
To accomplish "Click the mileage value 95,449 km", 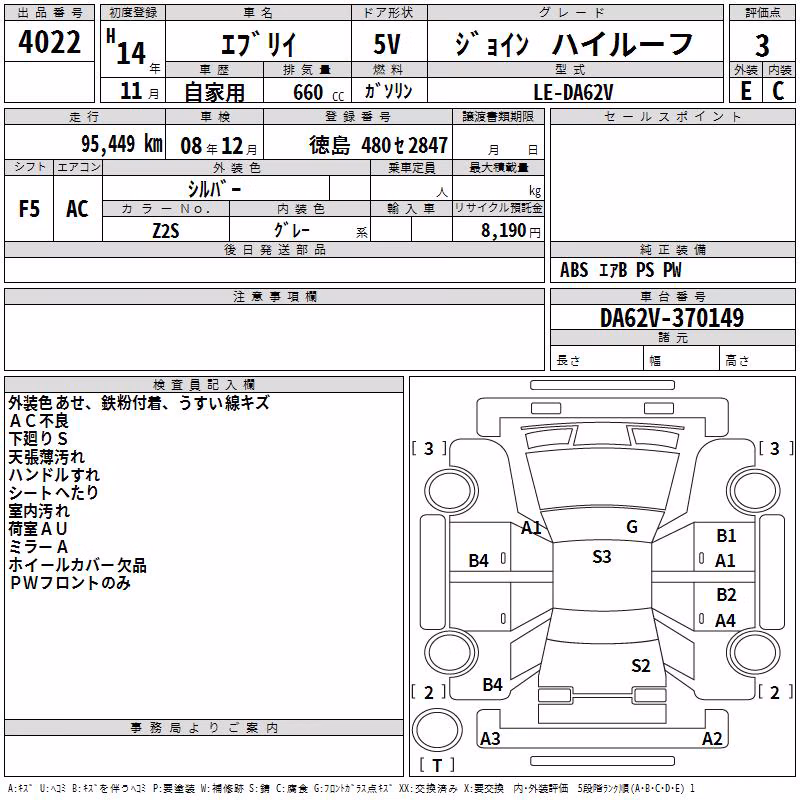I will point(122,143).
